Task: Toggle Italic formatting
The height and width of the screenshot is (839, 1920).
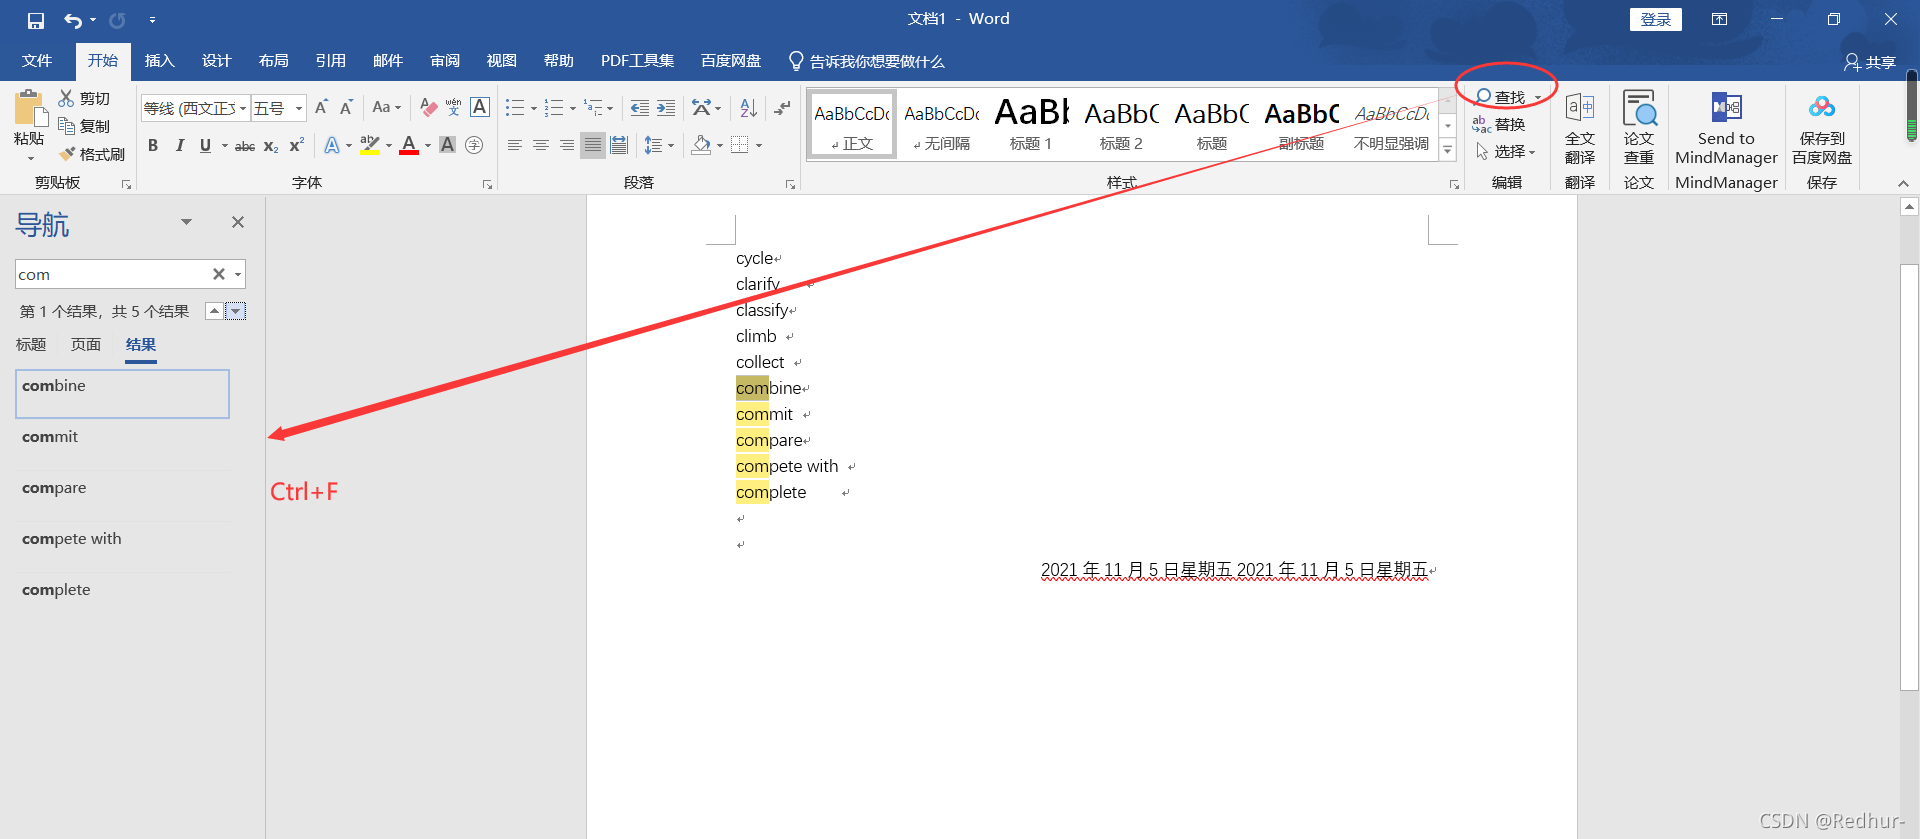Action: pos(179,145)
